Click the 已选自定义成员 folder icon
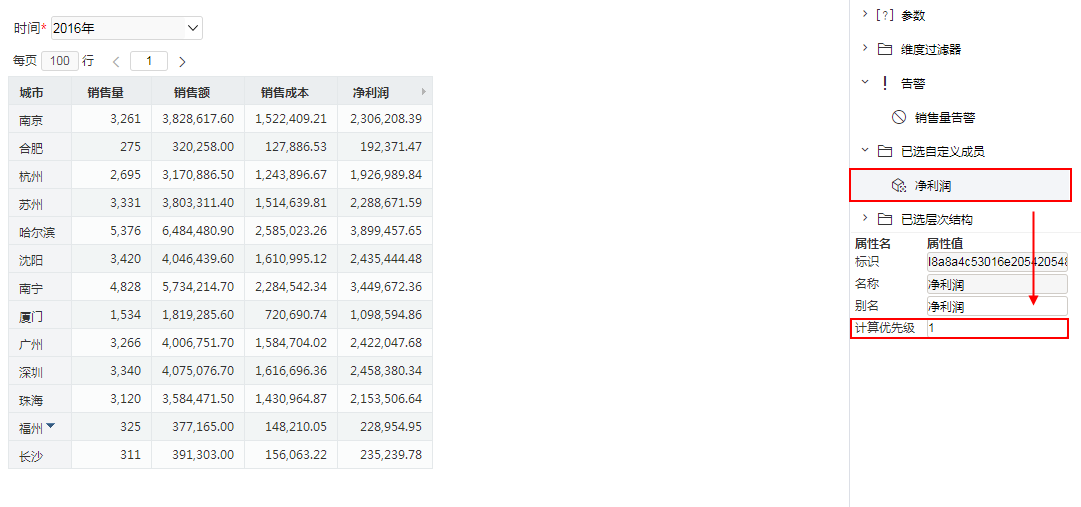 pos(885,151)
